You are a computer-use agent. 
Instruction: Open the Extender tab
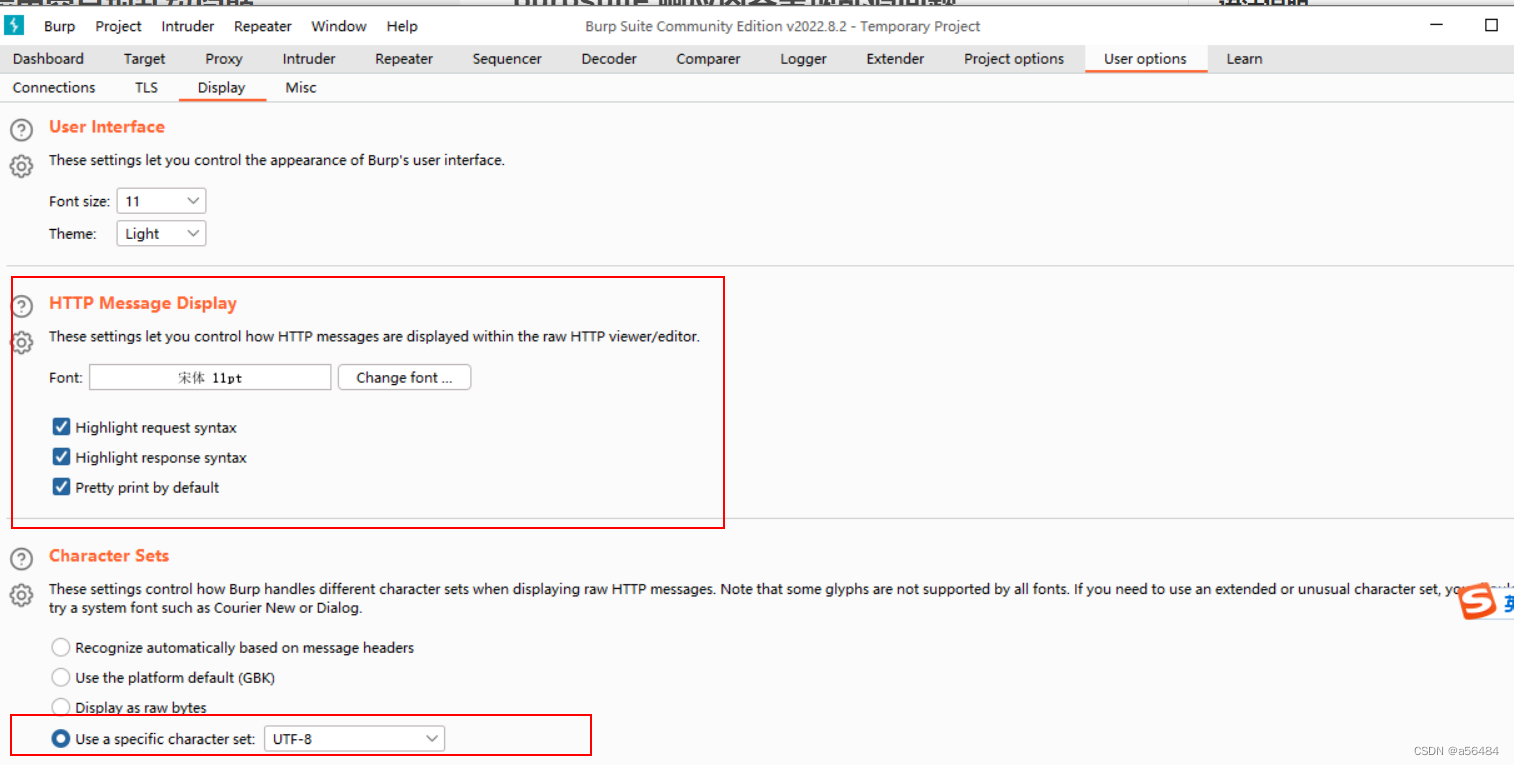[x=895, y=59]
